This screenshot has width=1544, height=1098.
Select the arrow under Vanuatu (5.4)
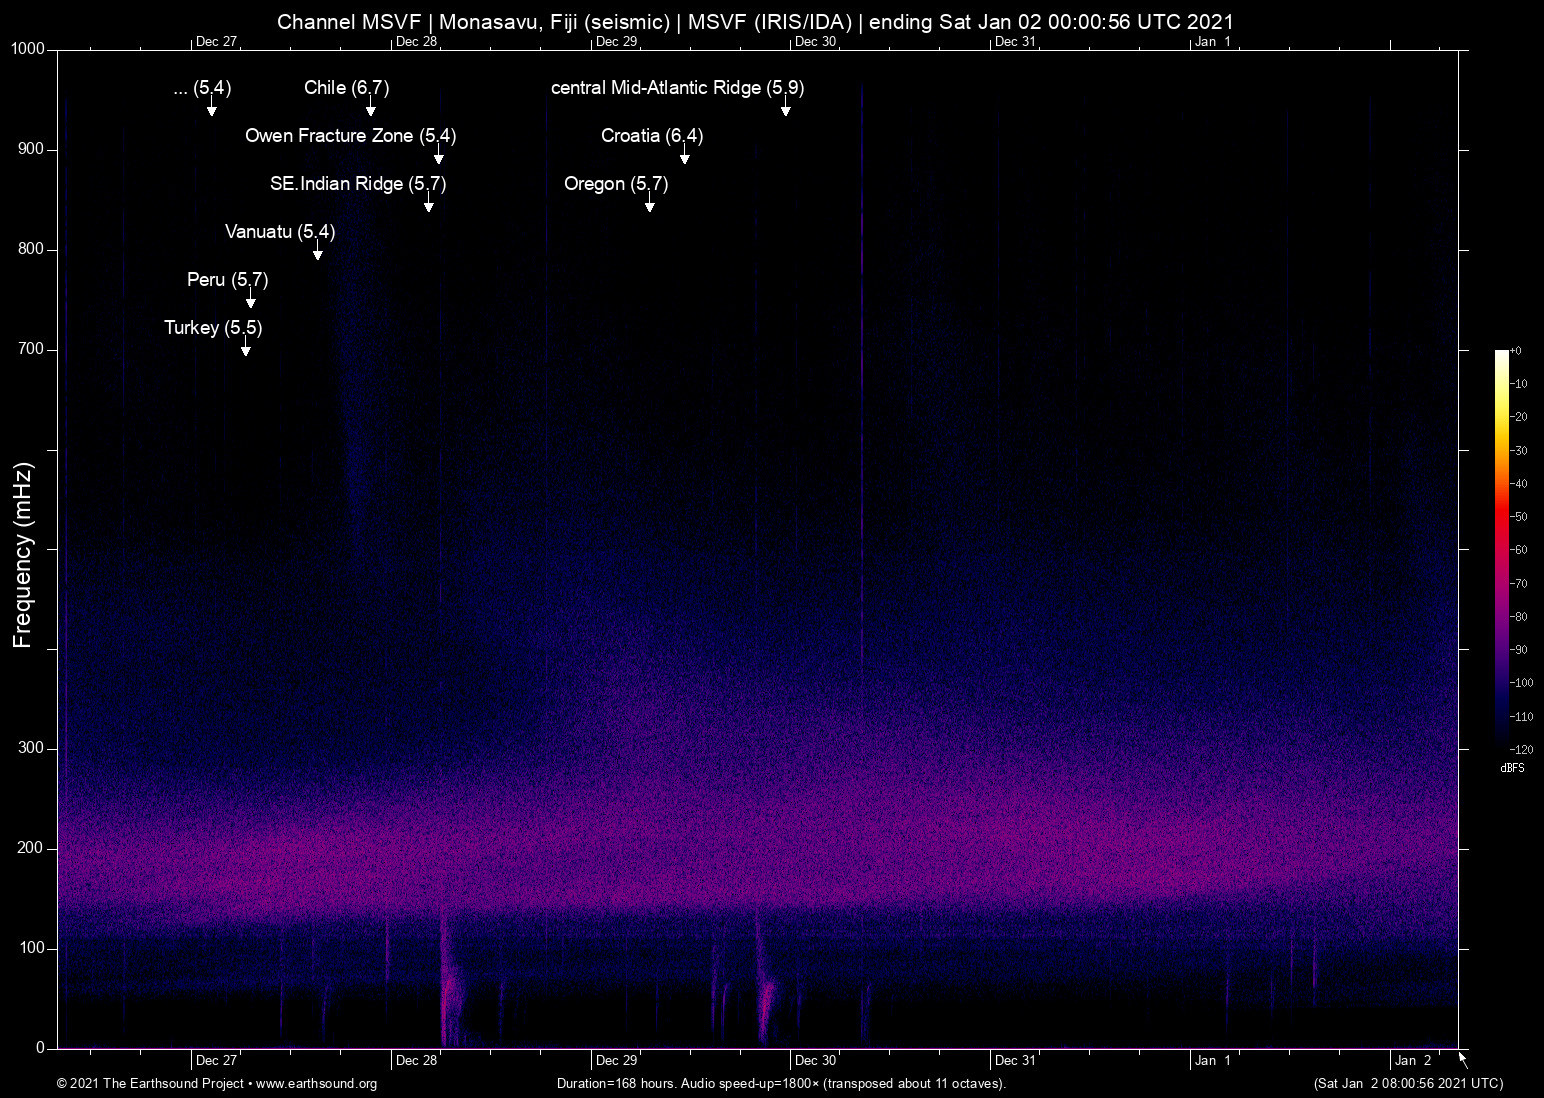318,252
